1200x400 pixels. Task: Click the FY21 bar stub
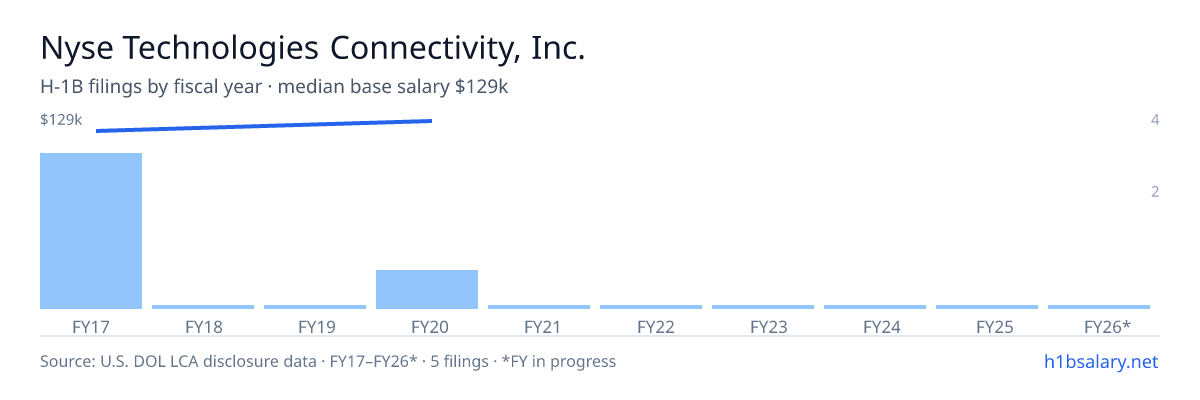pos(539,307)
